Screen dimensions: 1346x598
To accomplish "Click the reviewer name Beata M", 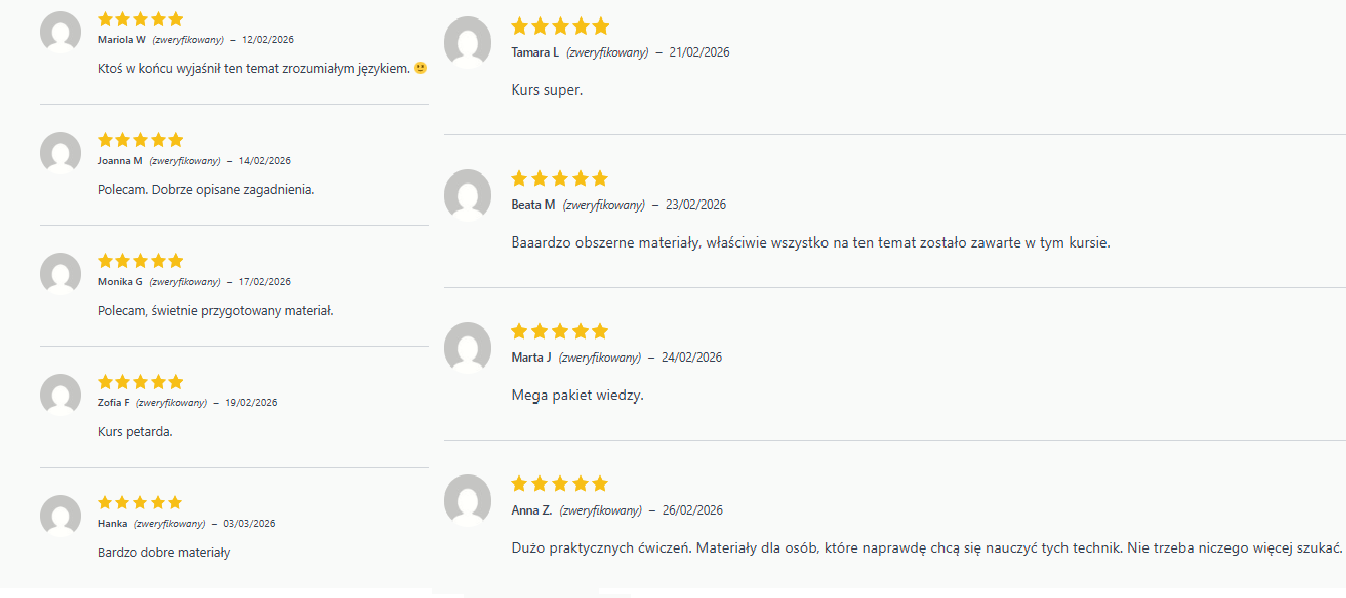I will 533,205.
